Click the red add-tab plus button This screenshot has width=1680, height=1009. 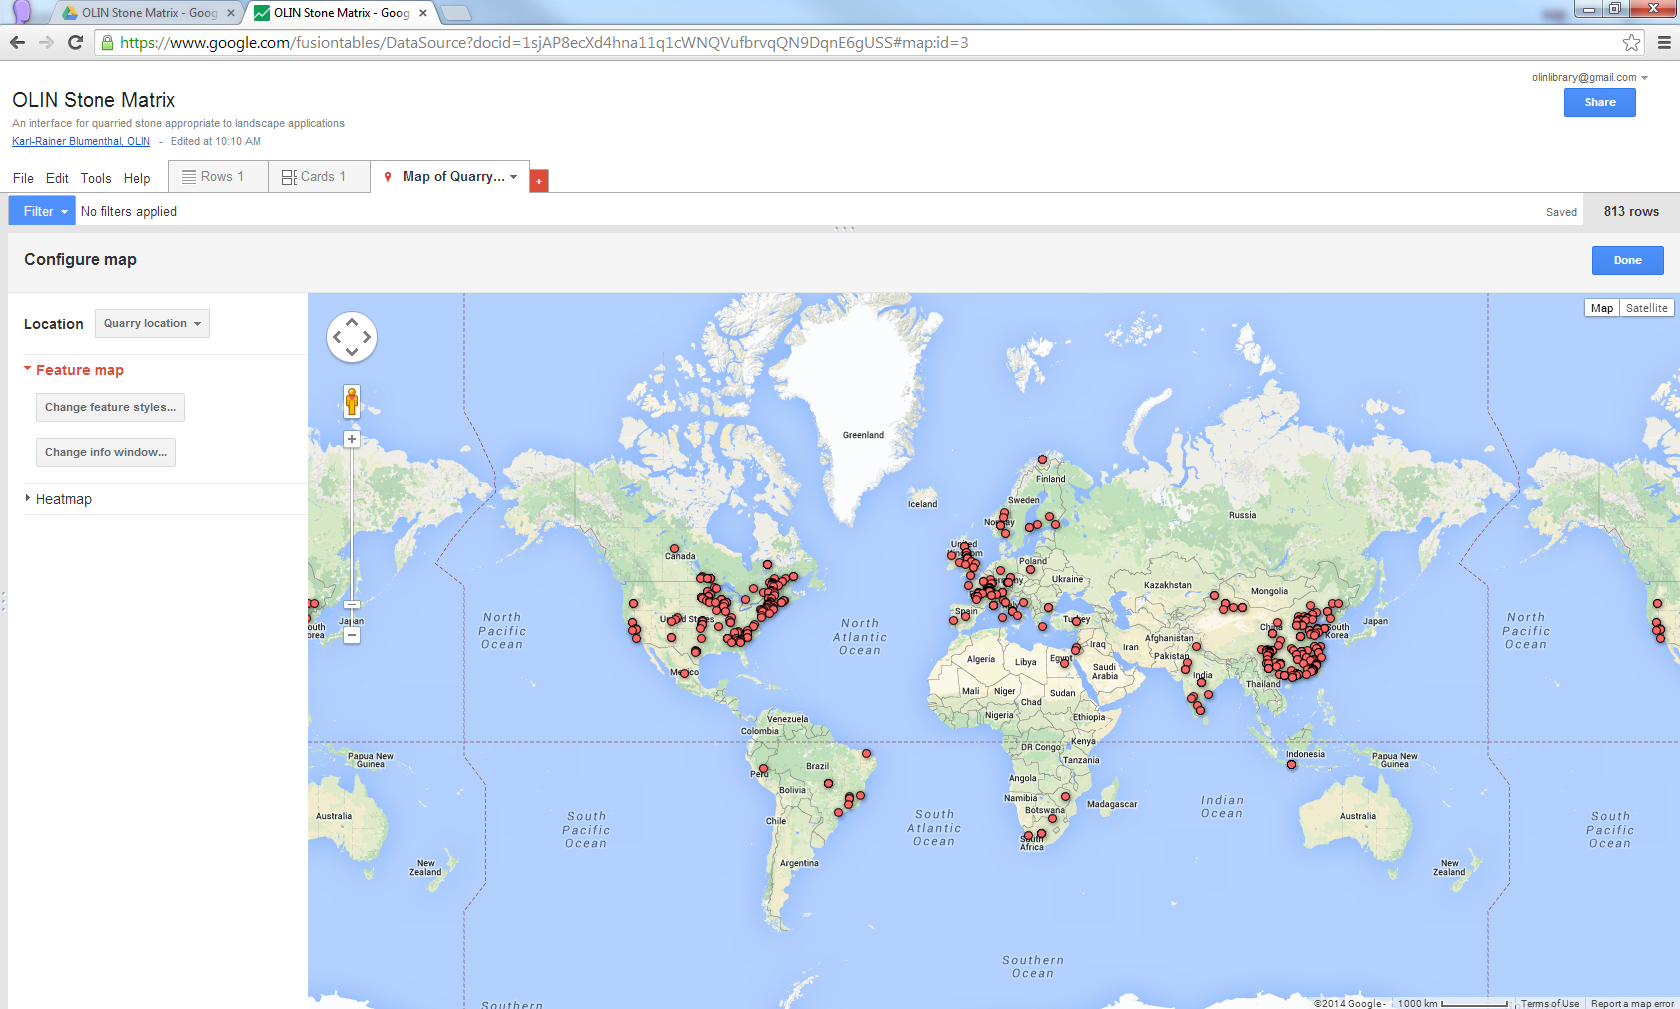539,181
